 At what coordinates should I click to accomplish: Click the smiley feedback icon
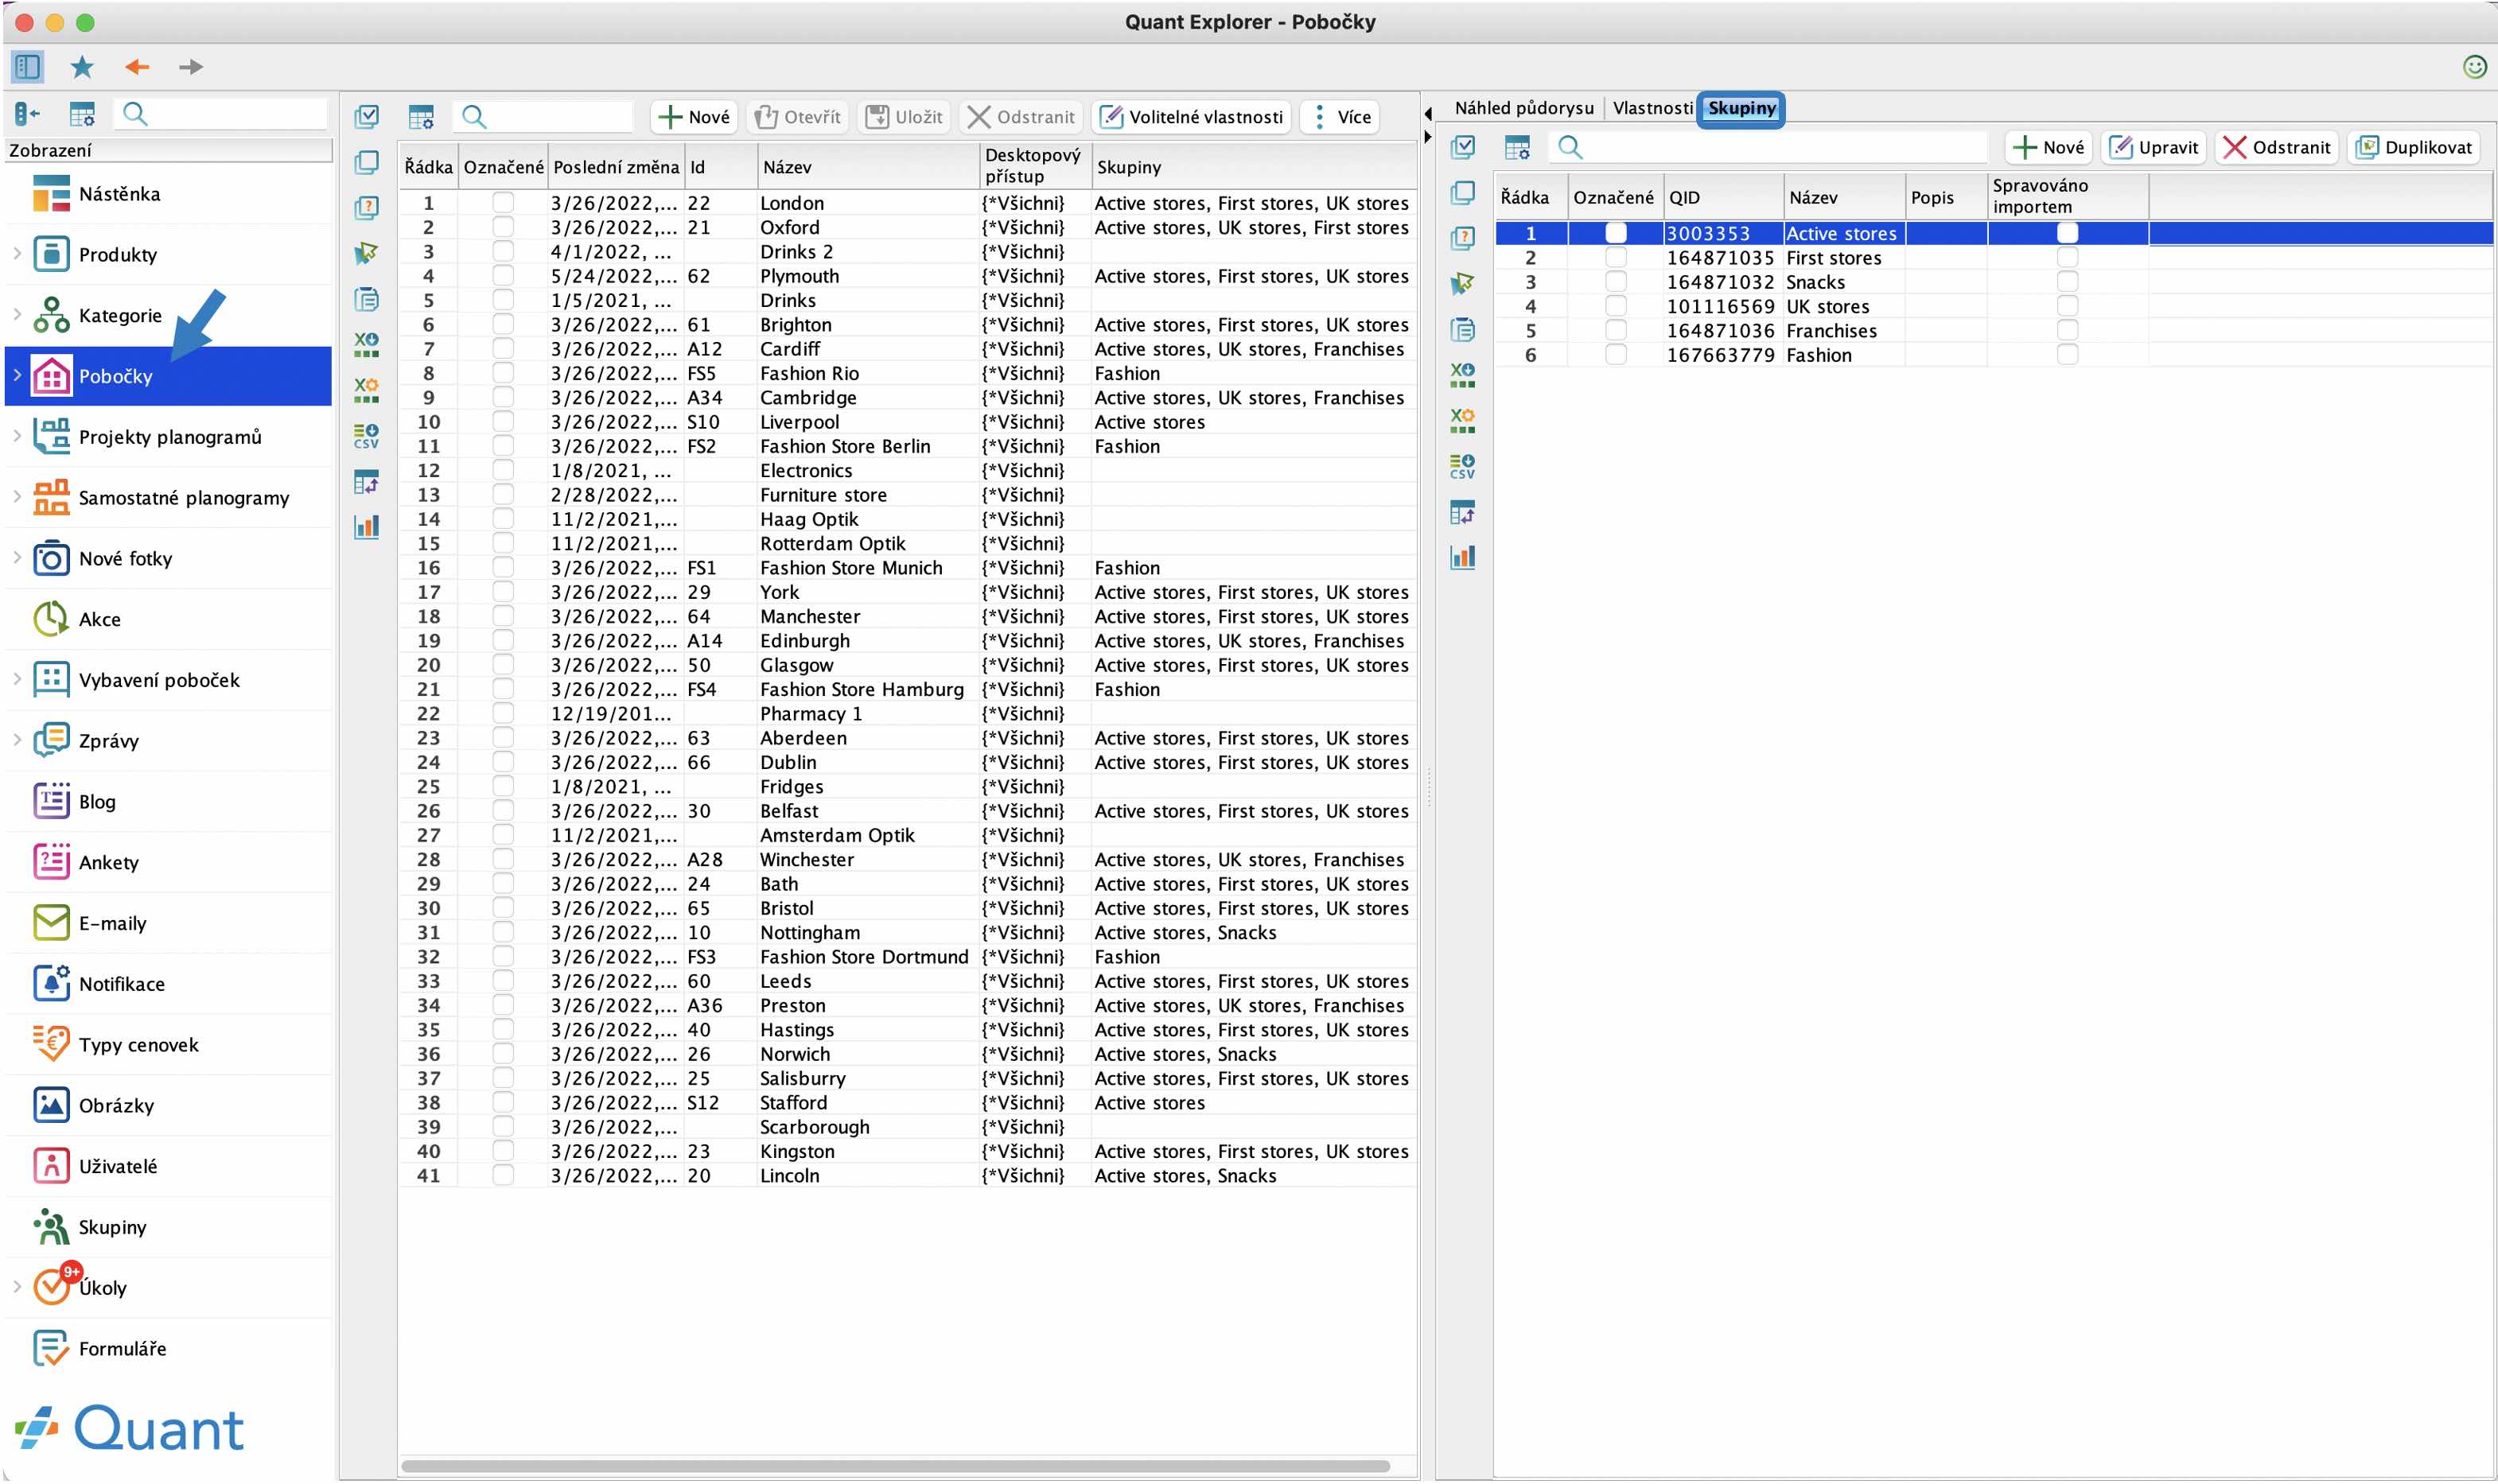coord(2474,67)
